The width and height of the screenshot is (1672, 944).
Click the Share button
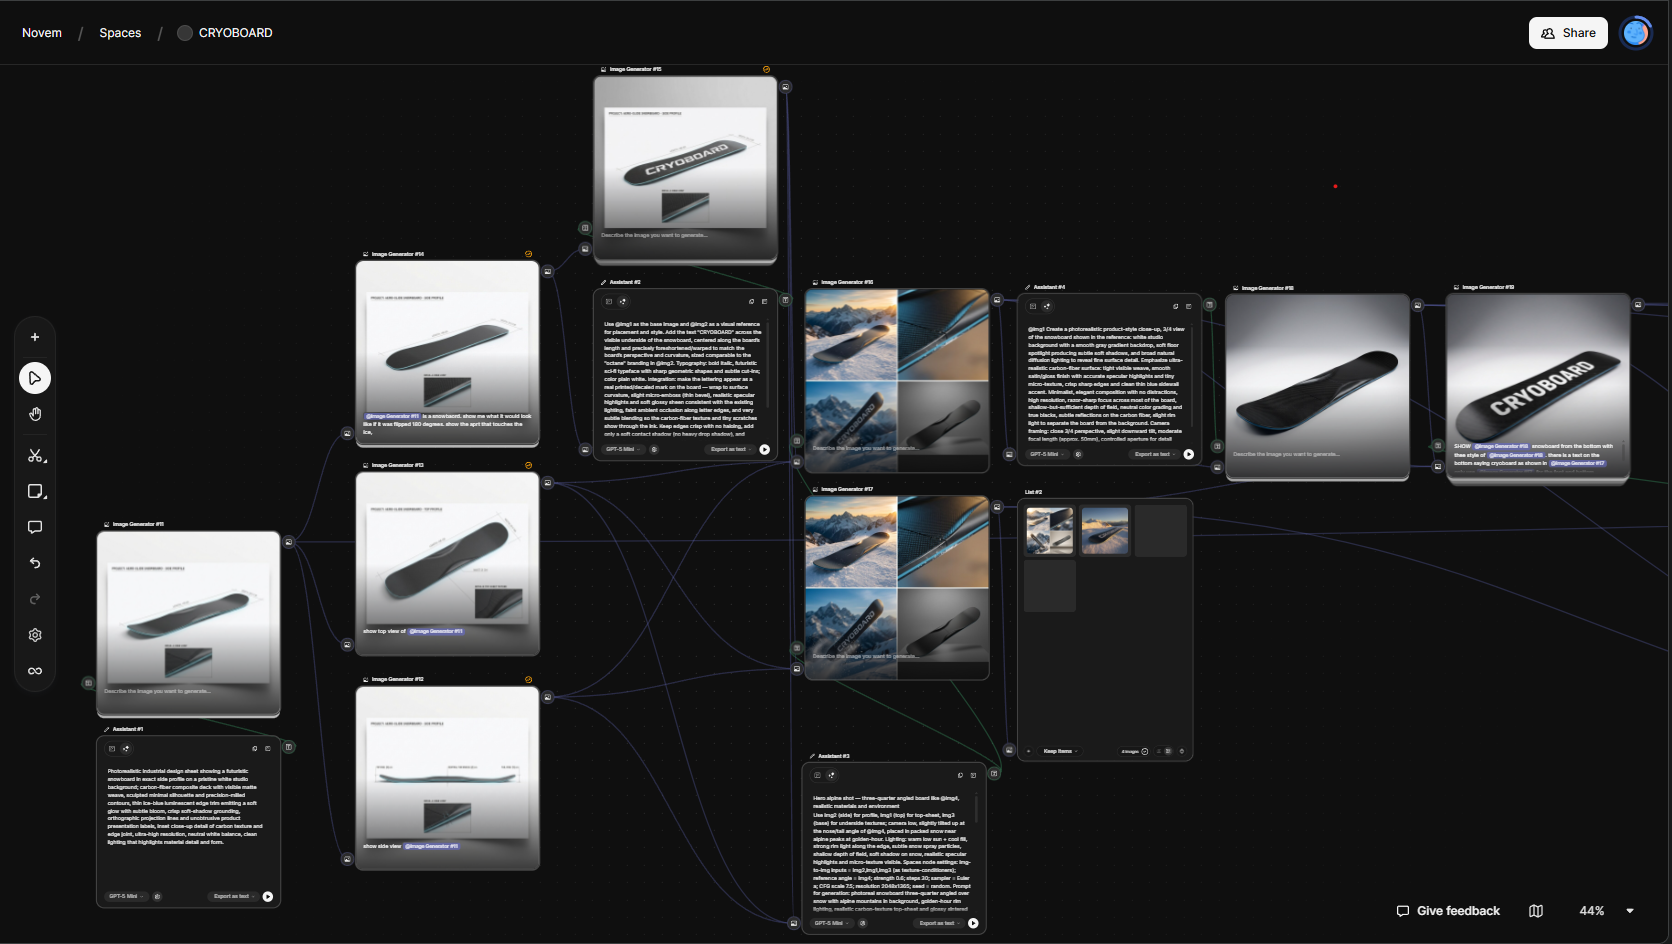click(1567, 32)
